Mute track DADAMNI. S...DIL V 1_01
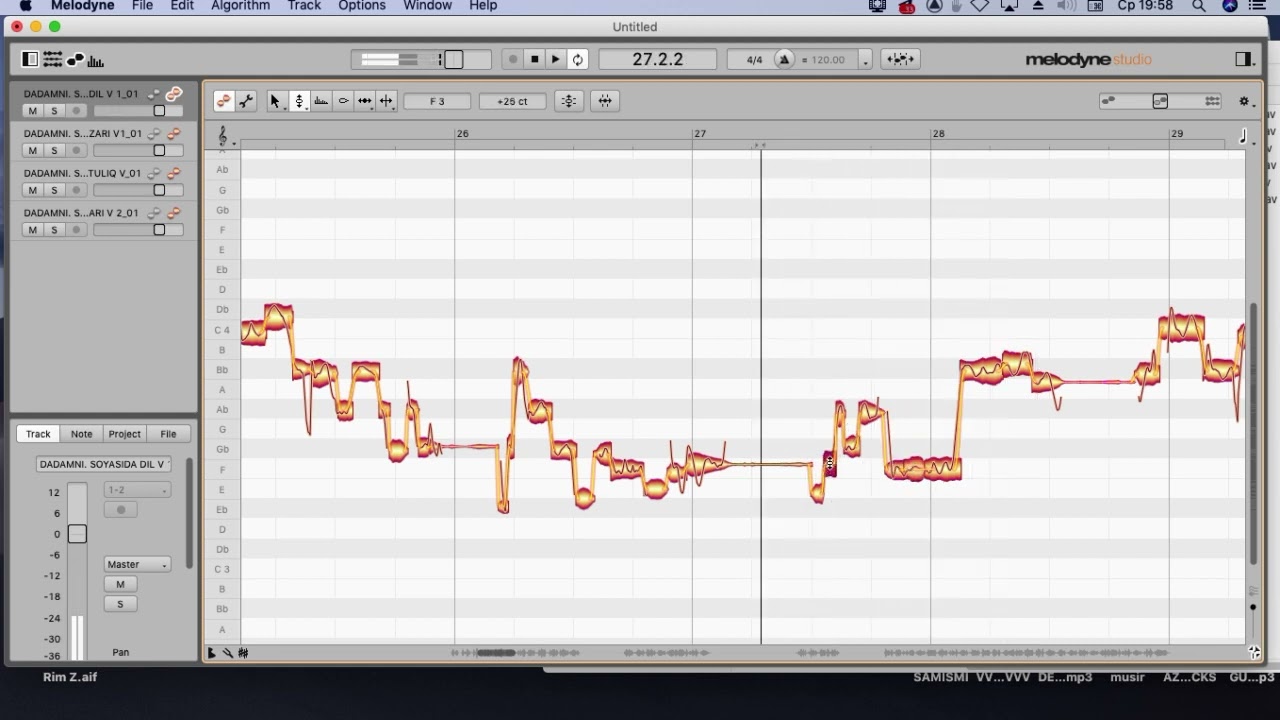This screenshot has width=1280, height=720. [32, 111]
